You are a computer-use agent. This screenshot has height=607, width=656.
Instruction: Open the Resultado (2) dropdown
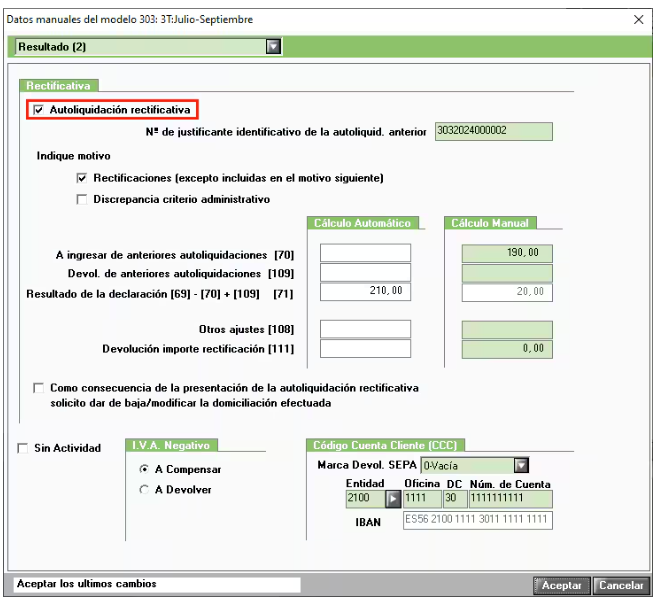tap(273, 46)
